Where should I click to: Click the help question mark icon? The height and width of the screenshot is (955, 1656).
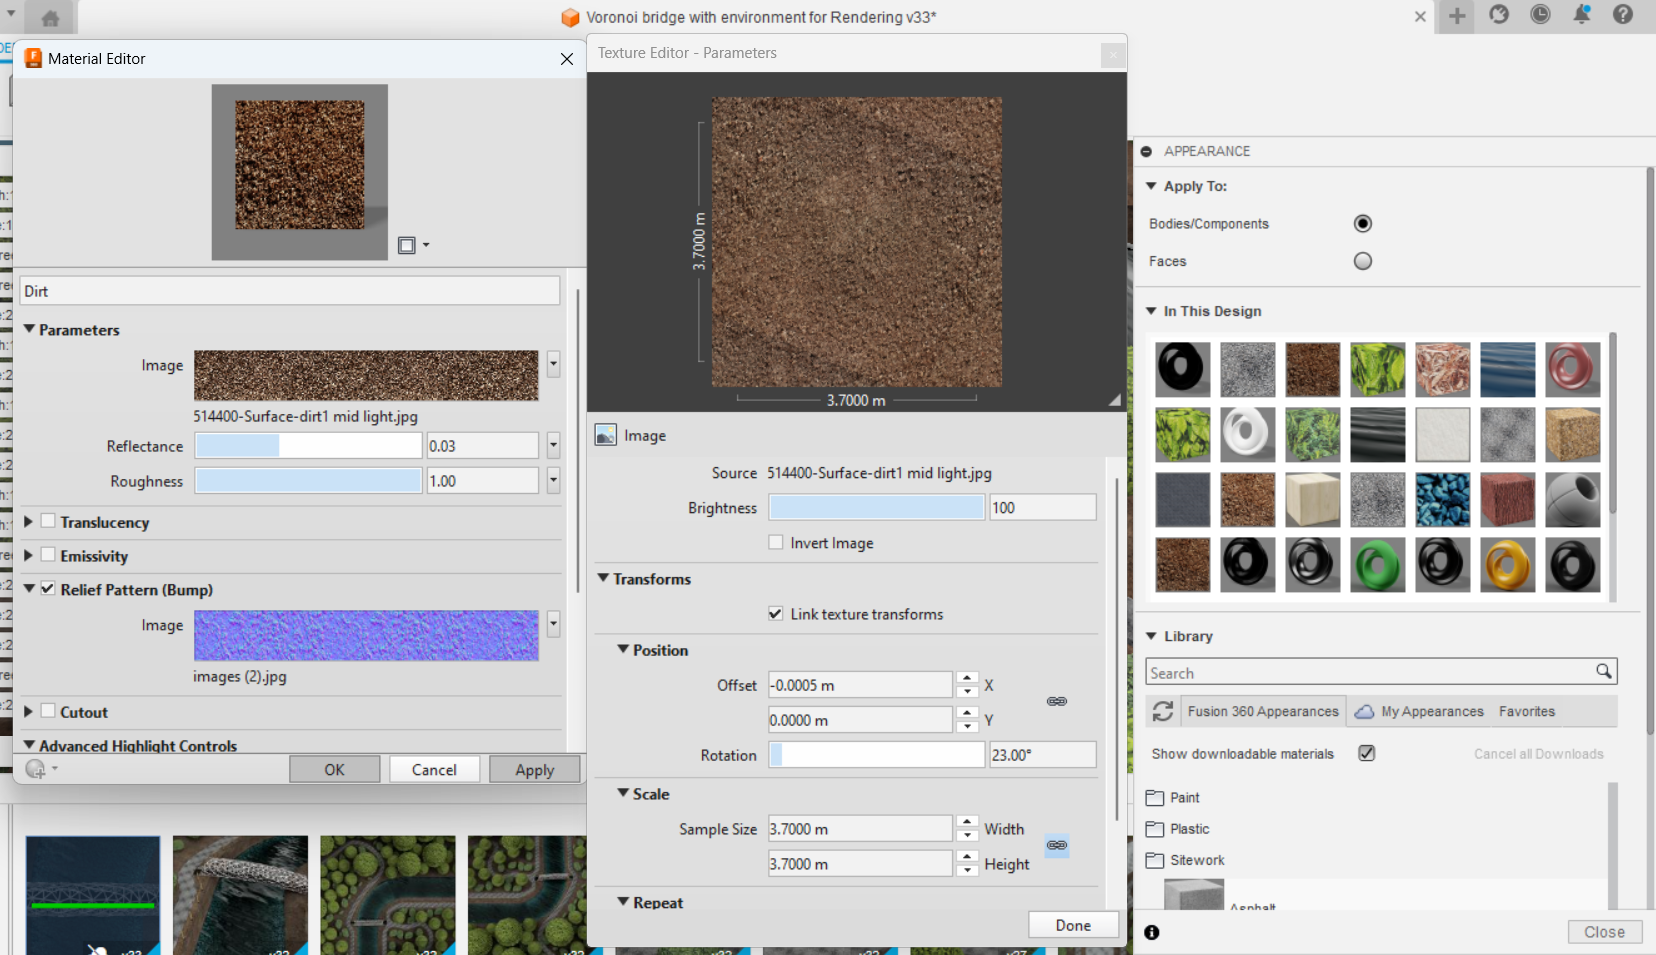(x=1623, y=15)
